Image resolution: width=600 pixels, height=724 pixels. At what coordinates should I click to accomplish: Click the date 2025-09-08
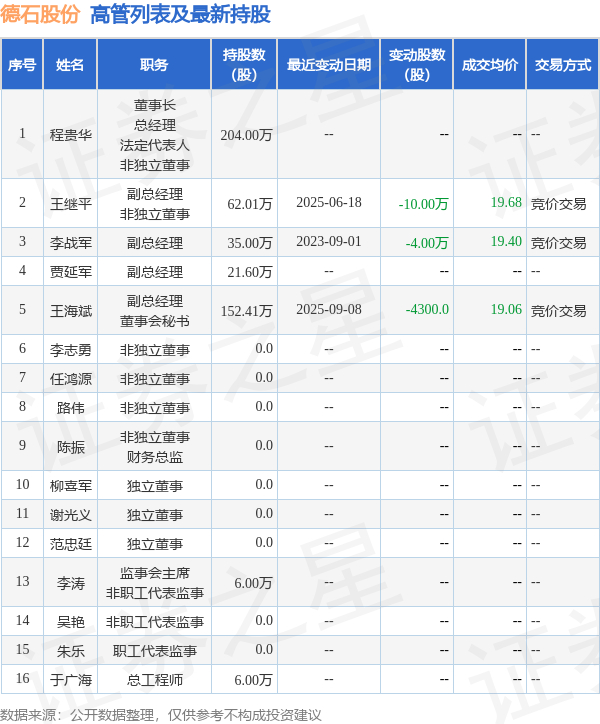[x=329, y=309]
